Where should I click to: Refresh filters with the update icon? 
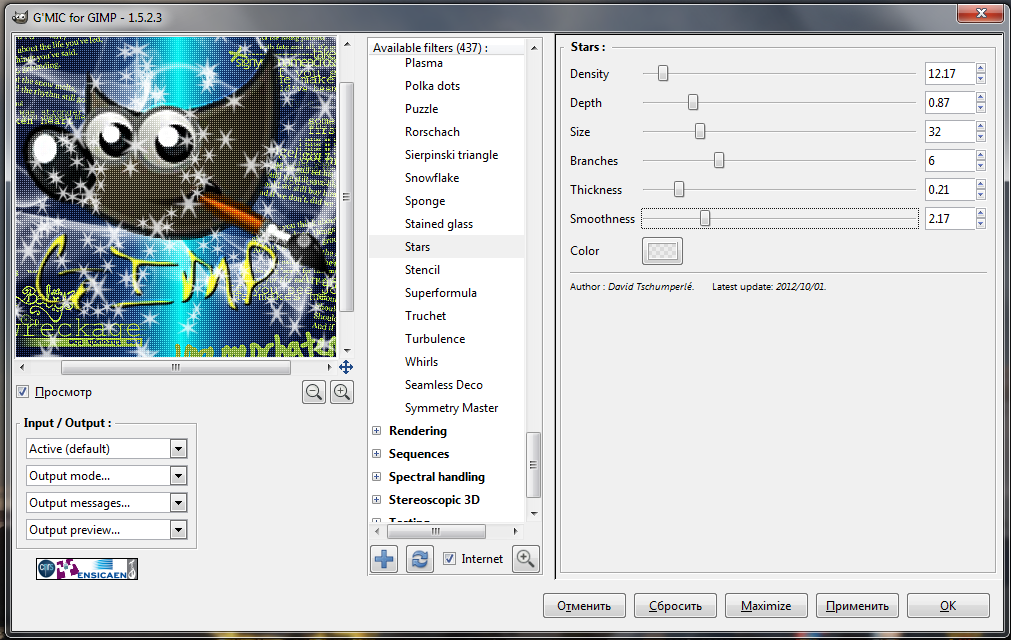(x=420, y=559)
